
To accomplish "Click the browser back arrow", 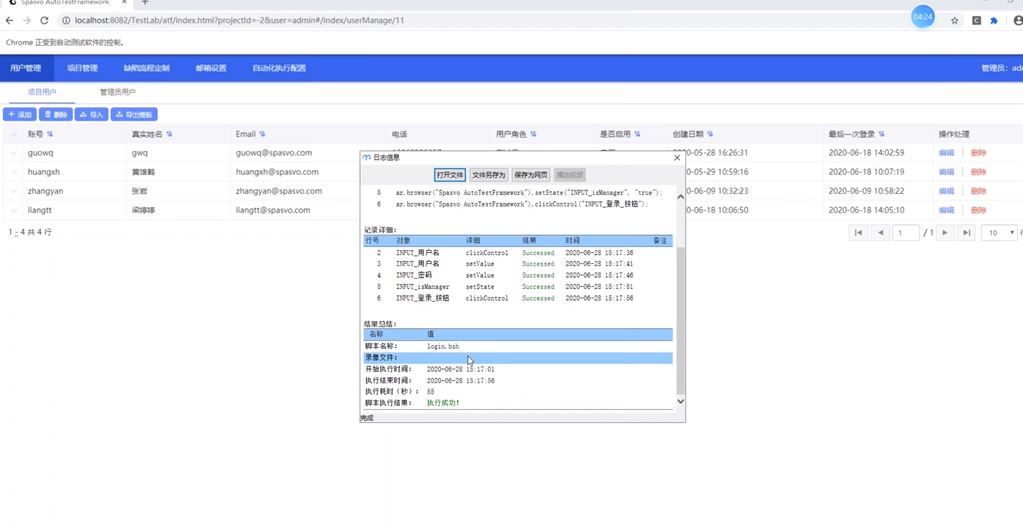I will pyautogui.click(x=9, y=20).
